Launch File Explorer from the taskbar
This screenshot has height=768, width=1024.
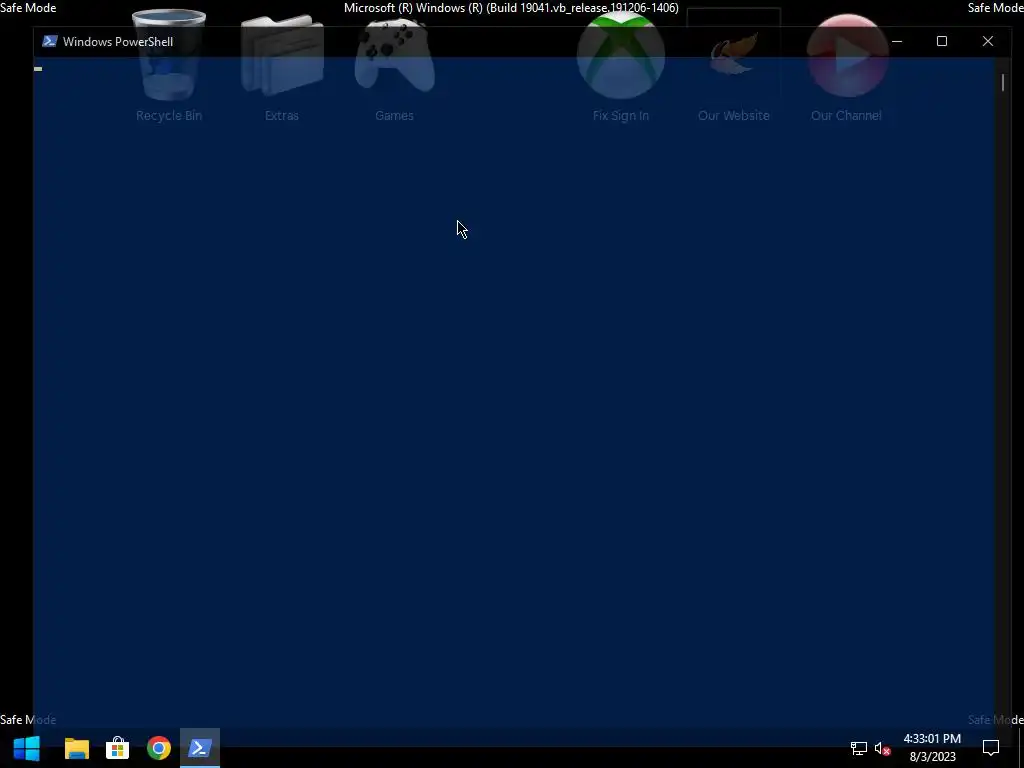[x=77, y=748]
